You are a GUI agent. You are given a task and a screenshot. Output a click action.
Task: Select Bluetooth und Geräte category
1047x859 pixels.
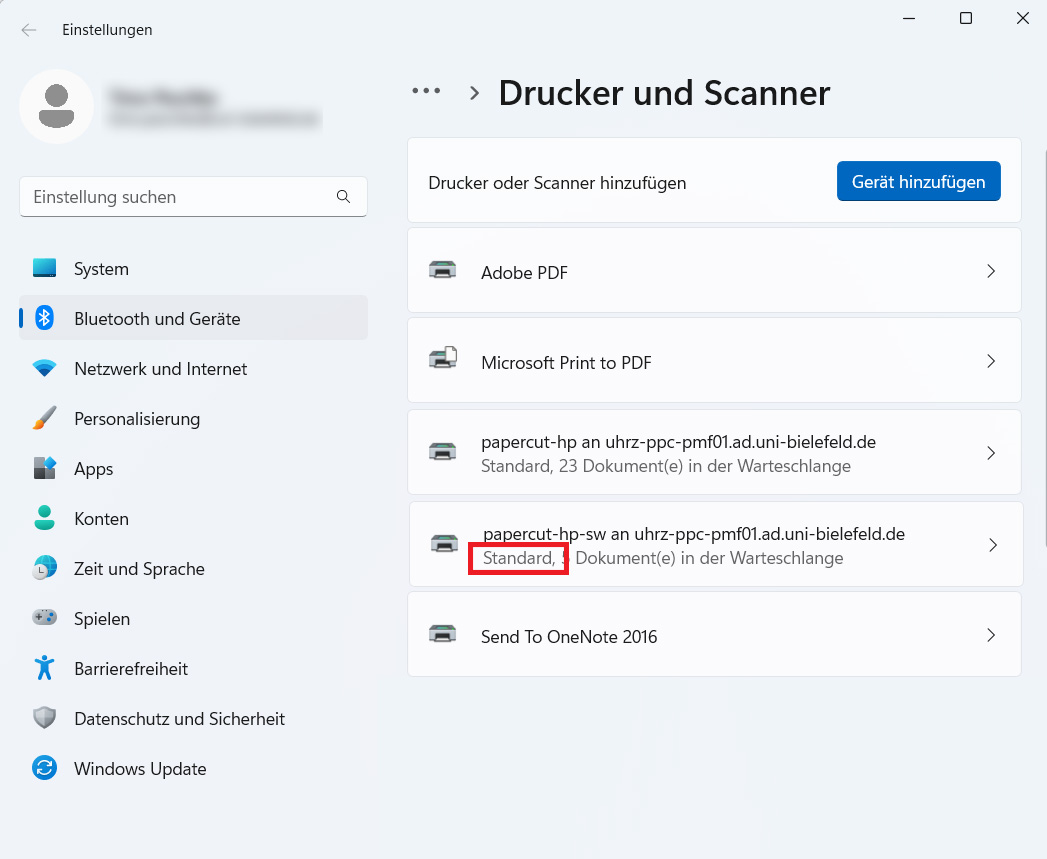pos(194,318)
